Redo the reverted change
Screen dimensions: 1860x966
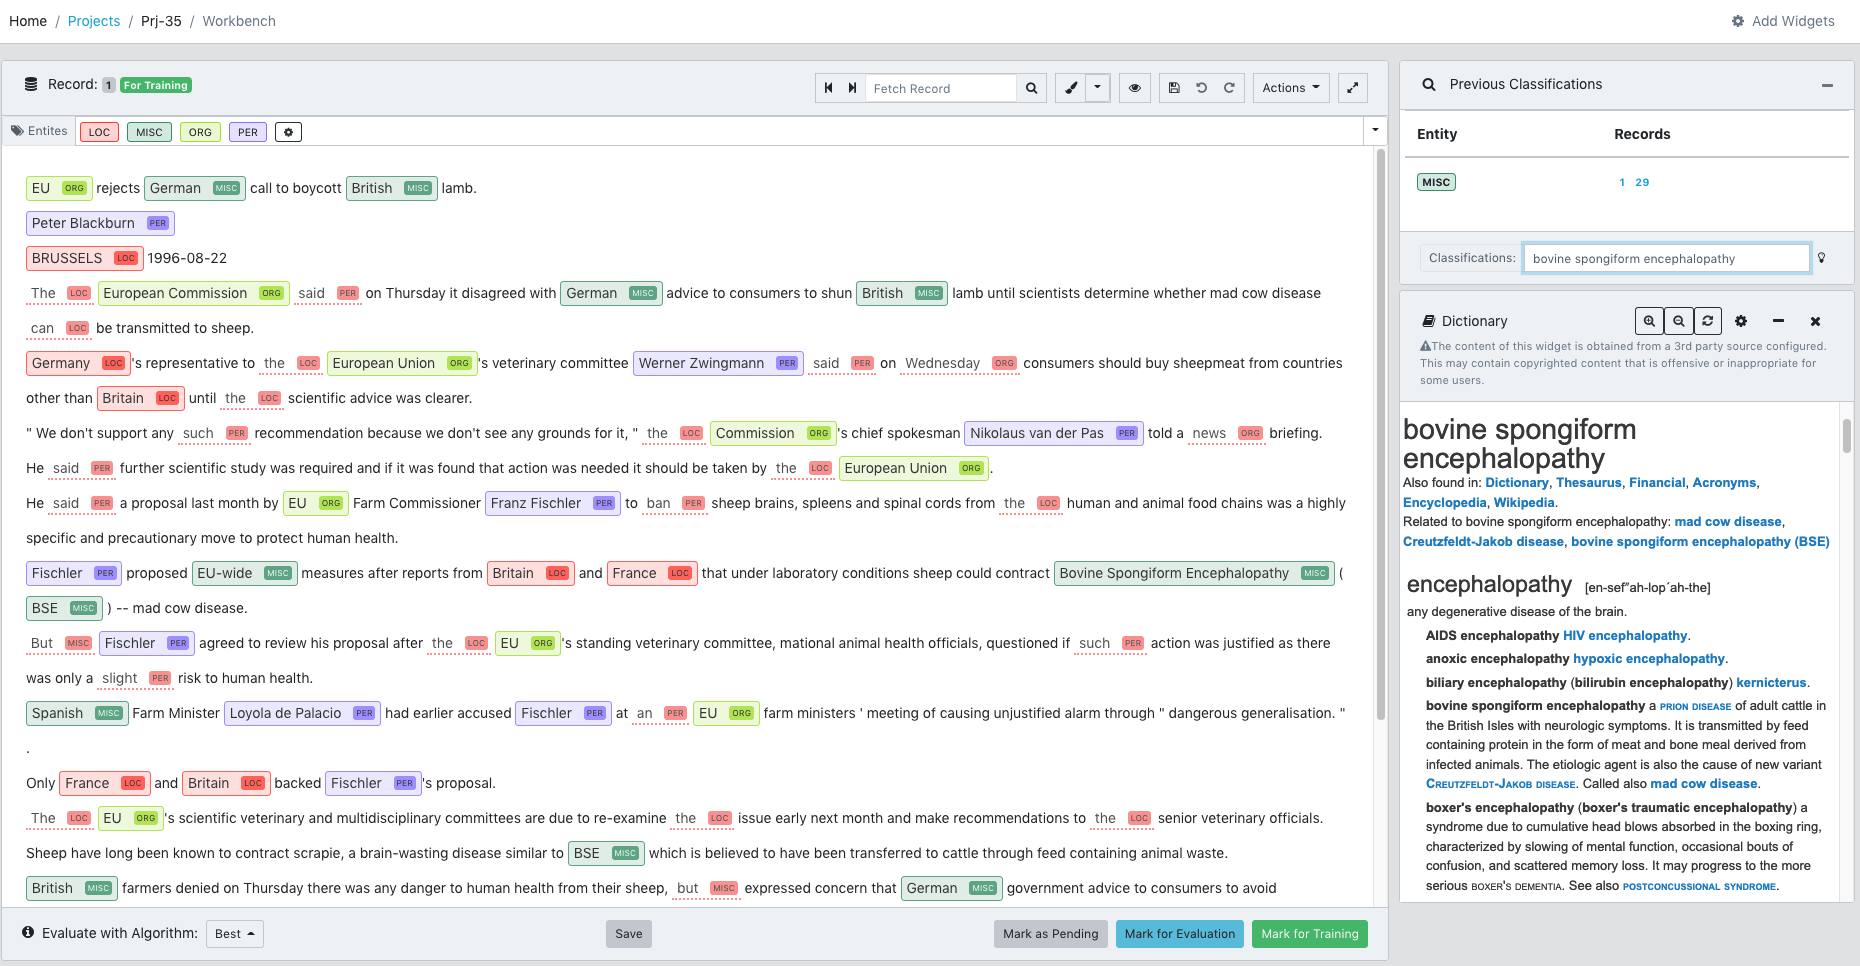point(1229,87)
